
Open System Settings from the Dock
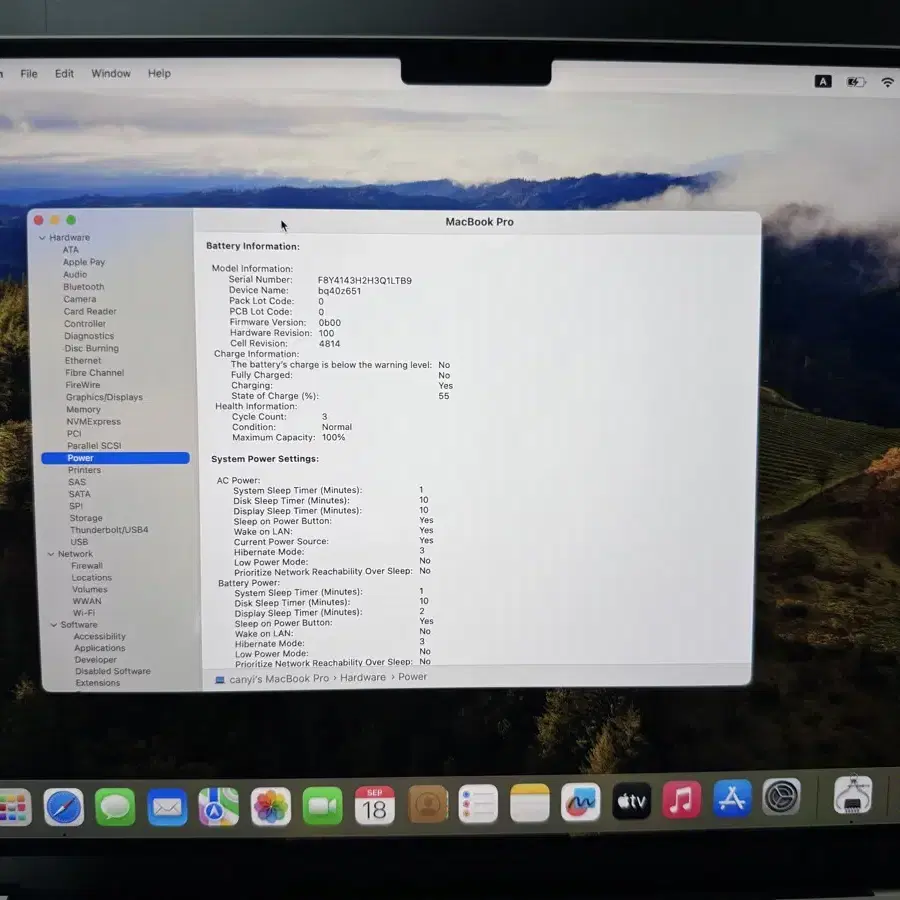(x=782, y=796)
